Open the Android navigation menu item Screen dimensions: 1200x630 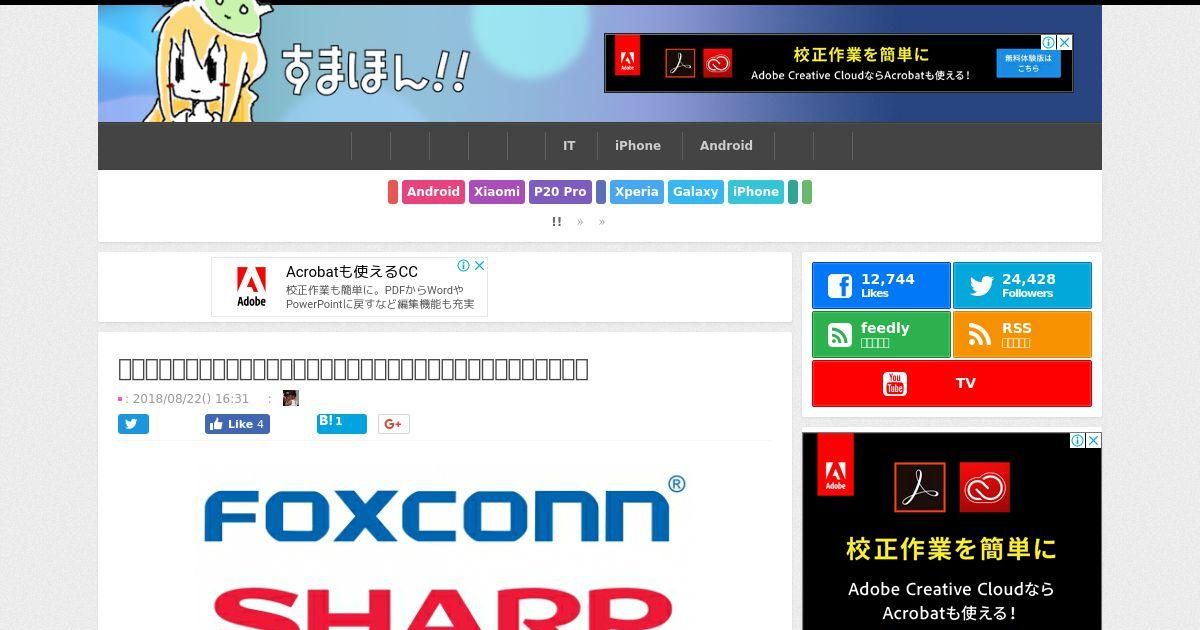726,146
